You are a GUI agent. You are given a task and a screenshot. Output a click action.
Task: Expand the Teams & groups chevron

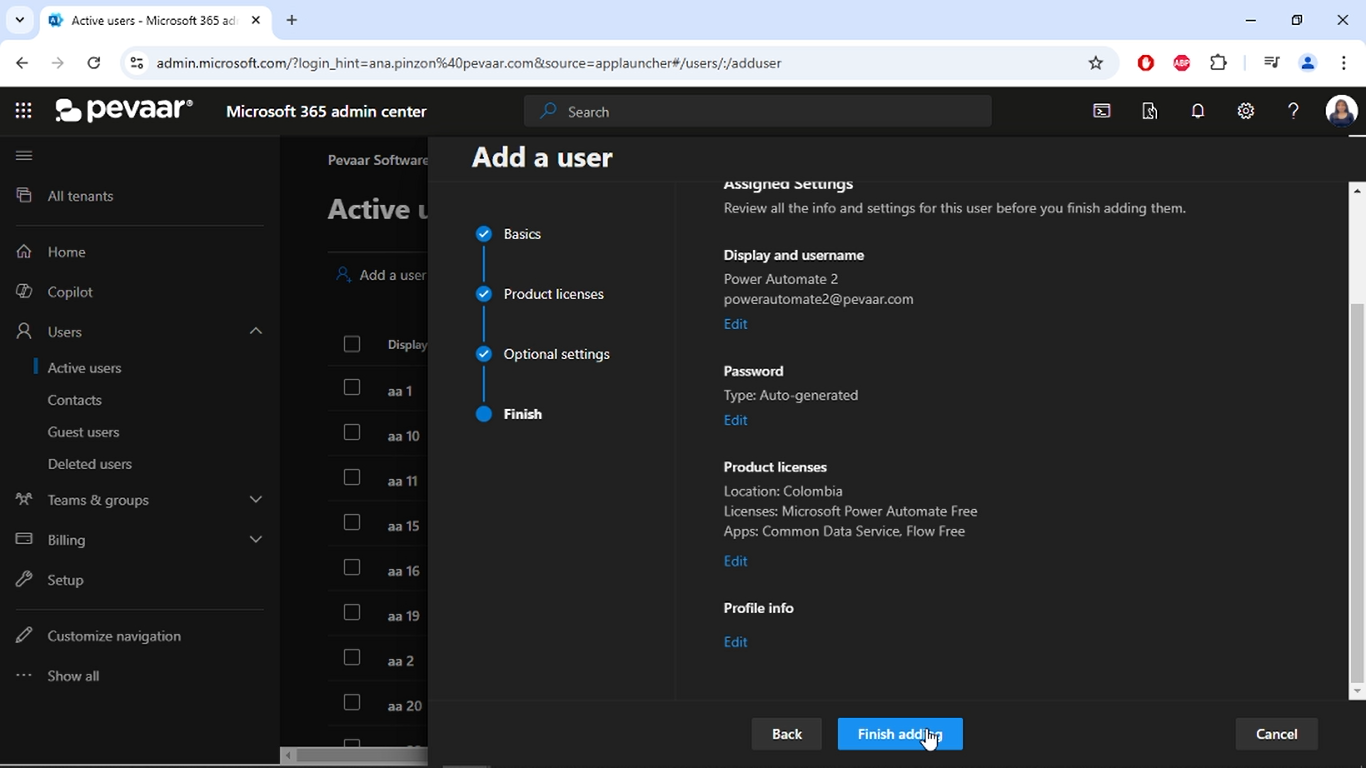pyautogui.click(x=256, y=499)
